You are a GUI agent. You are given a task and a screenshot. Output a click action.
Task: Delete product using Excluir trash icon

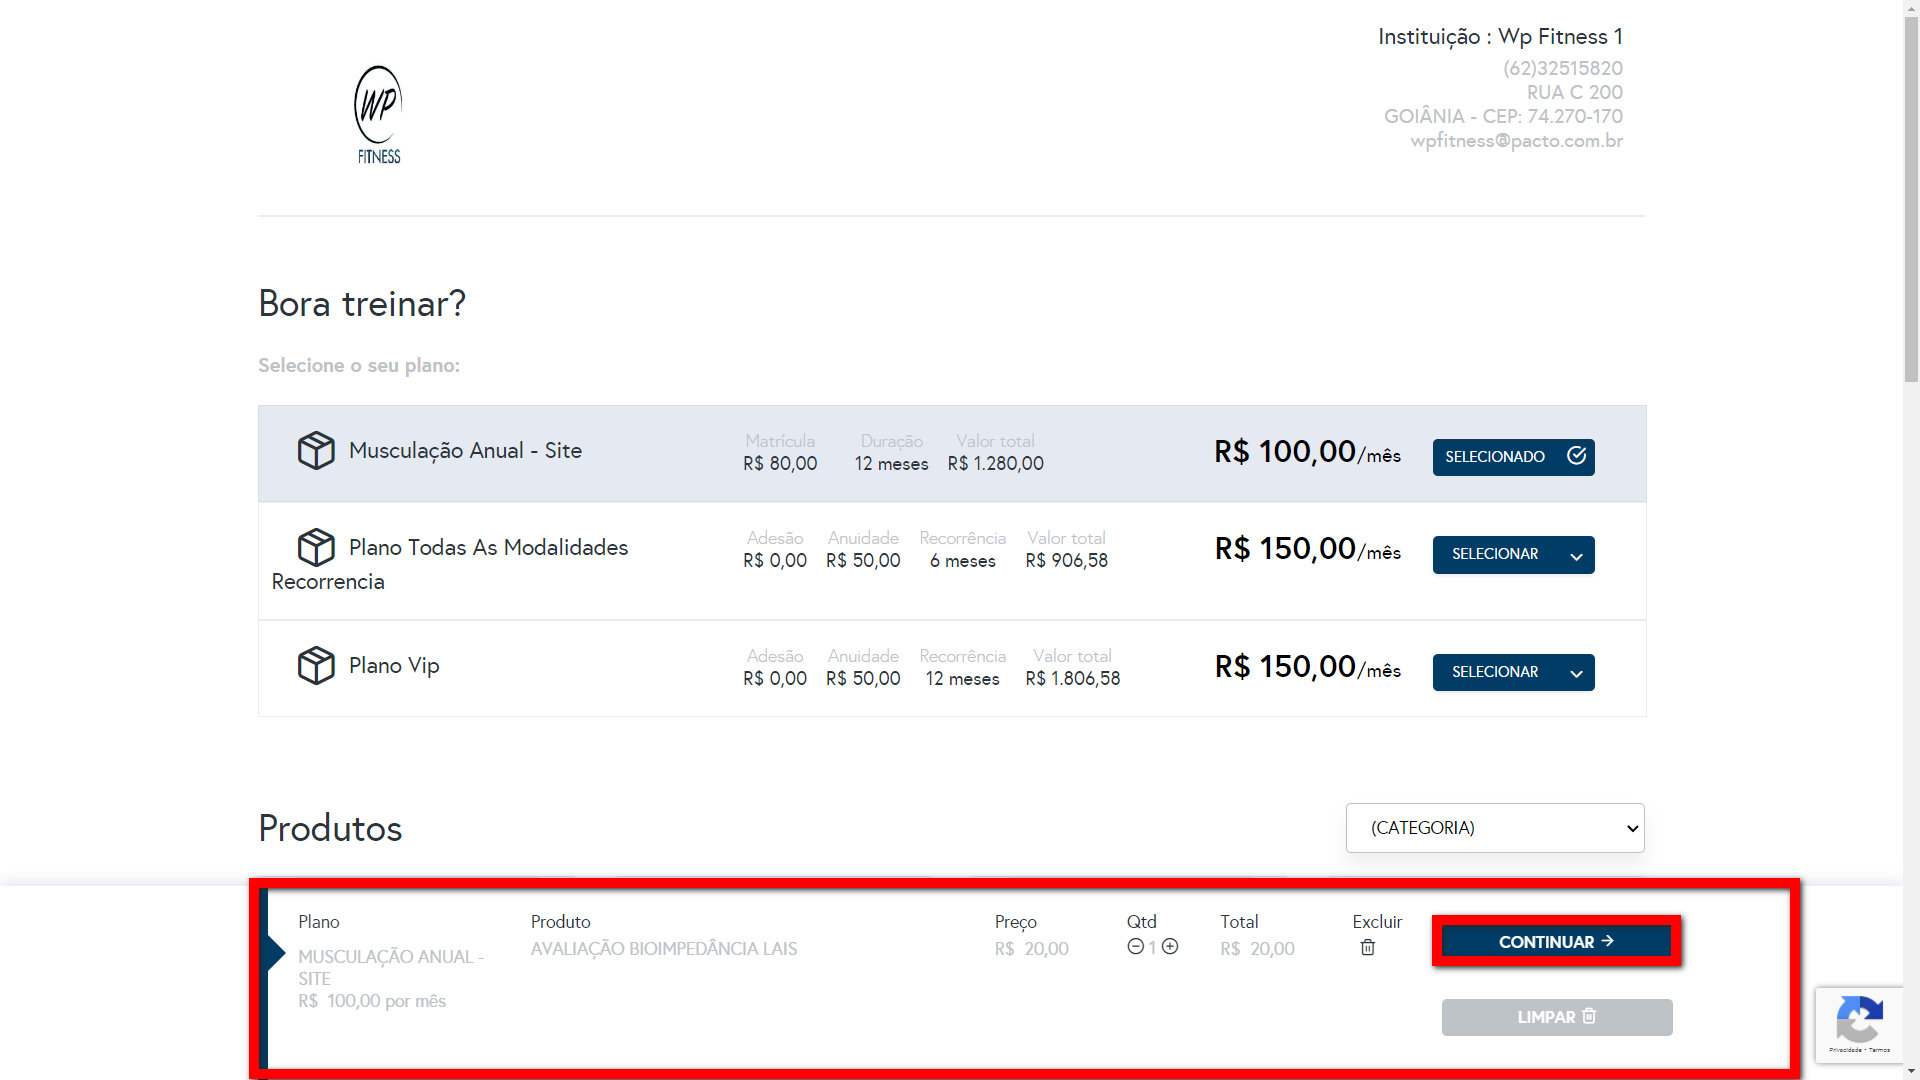[1367, 948]
